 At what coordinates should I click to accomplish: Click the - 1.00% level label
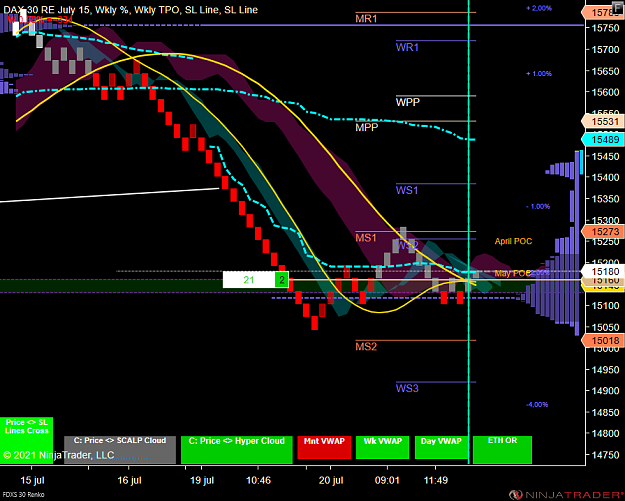tap(538, 206)
